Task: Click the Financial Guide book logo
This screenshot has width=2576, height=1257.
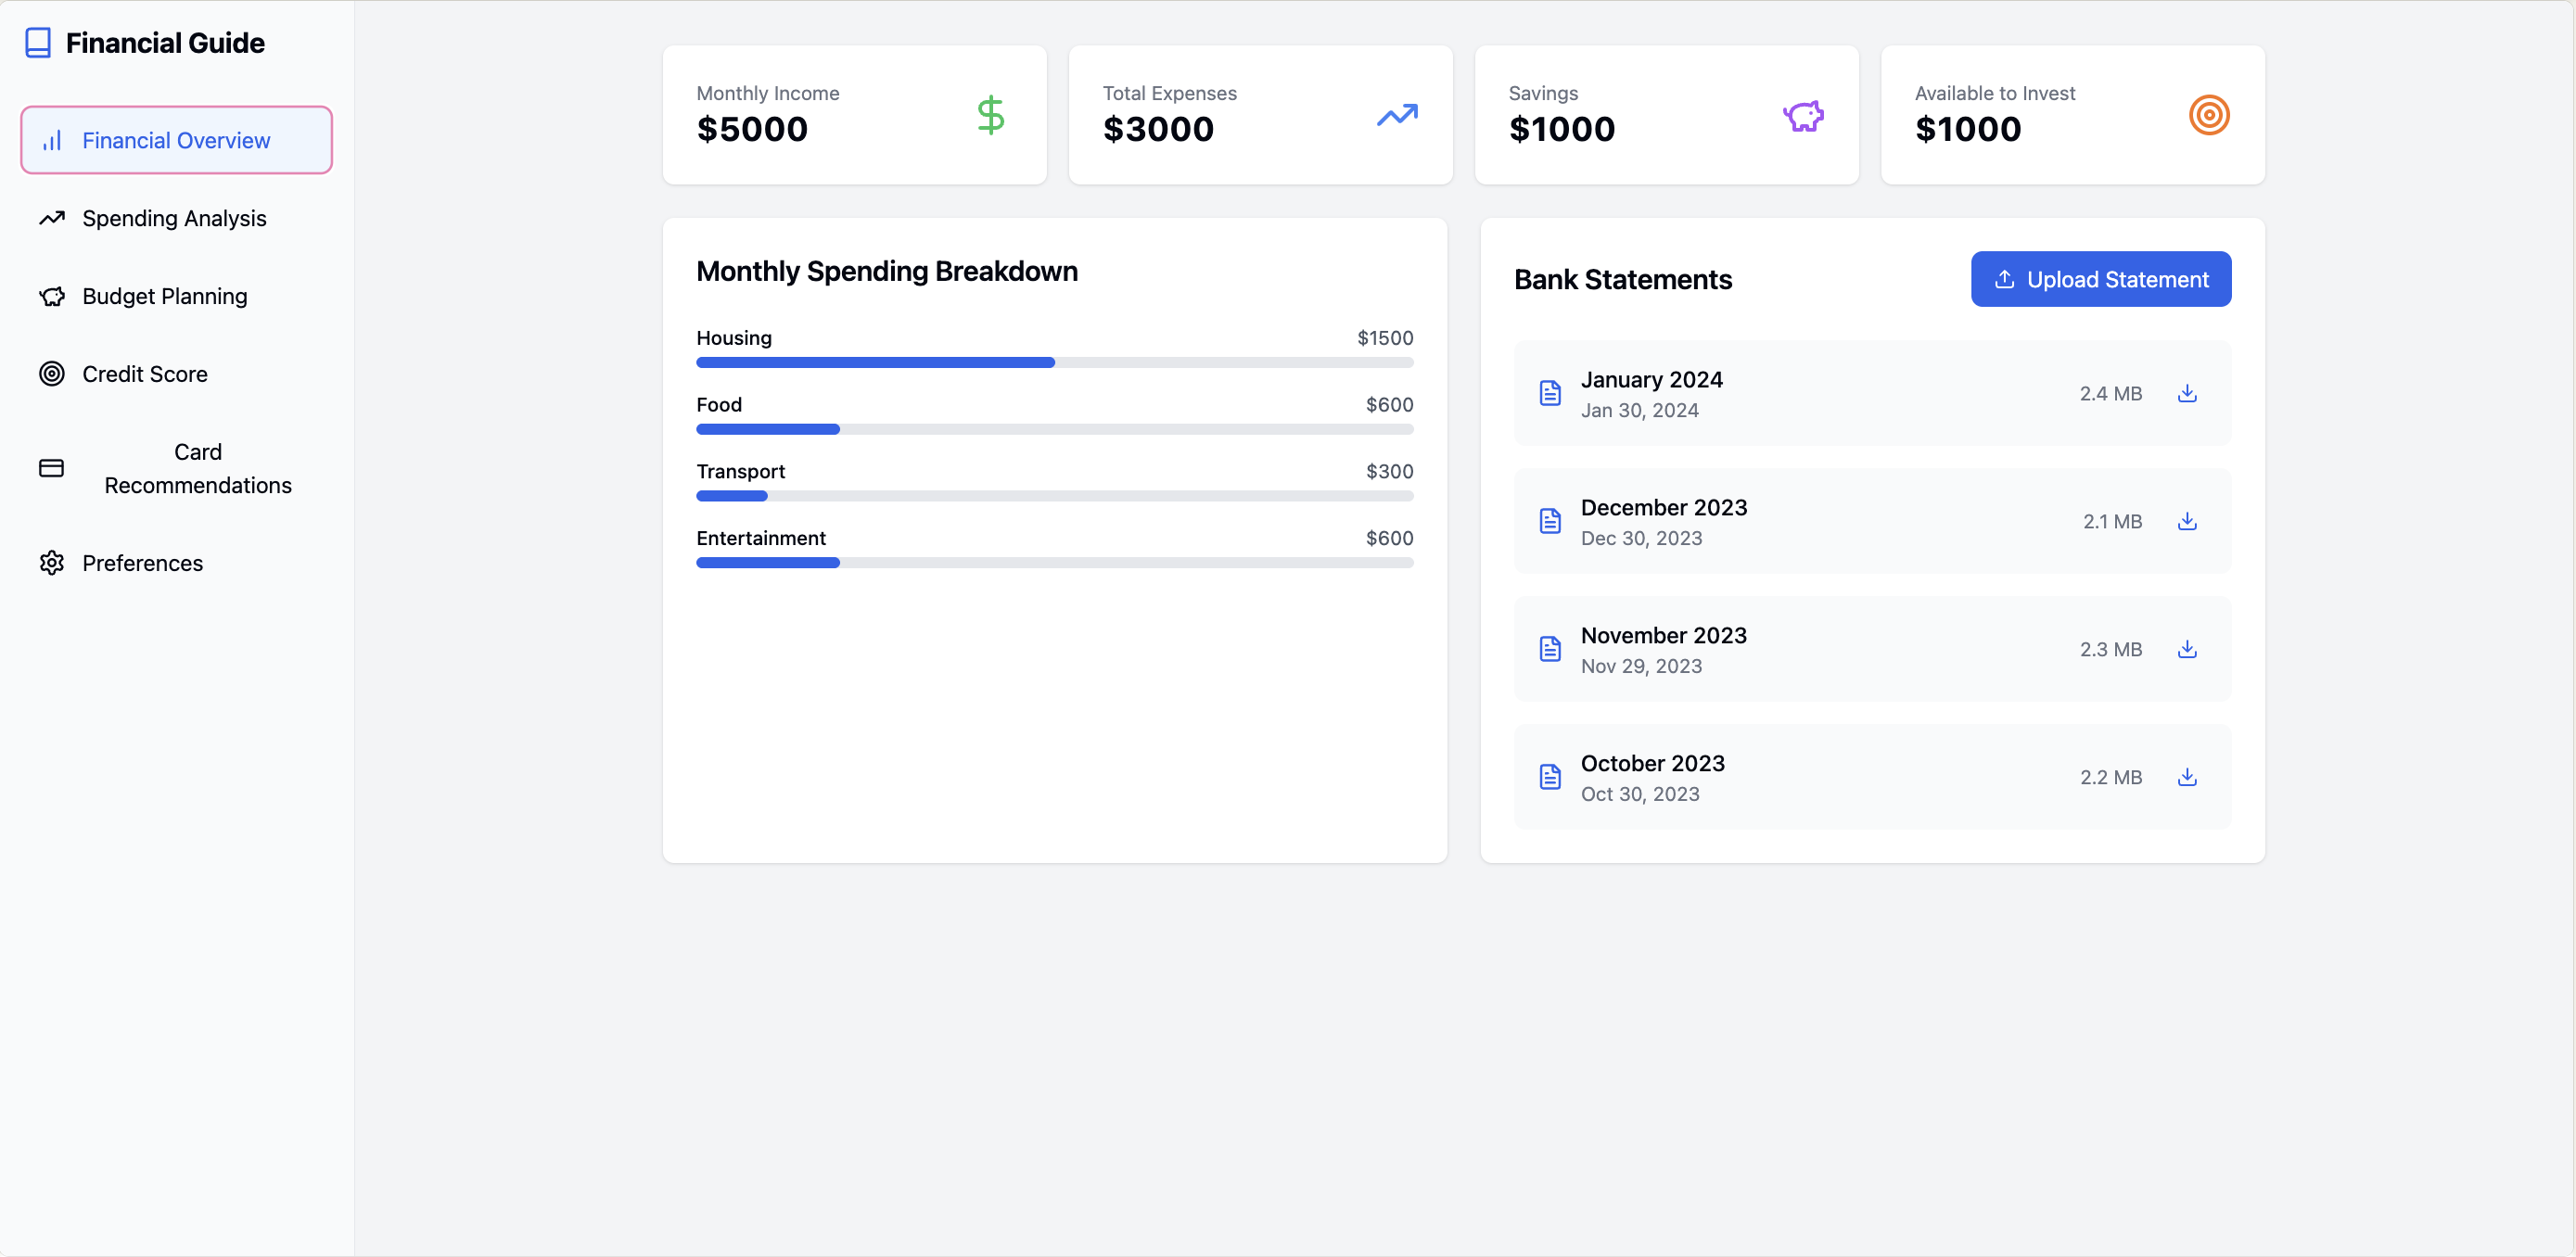Action: click(38, 43)
